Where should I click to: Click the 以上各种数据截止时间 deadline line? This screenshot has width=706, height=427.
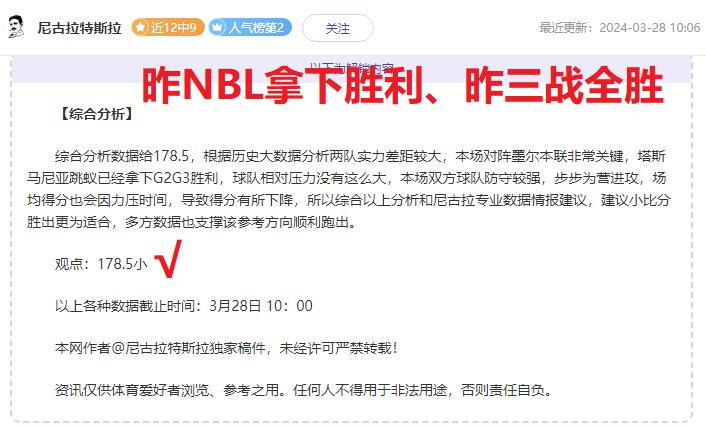184,306
